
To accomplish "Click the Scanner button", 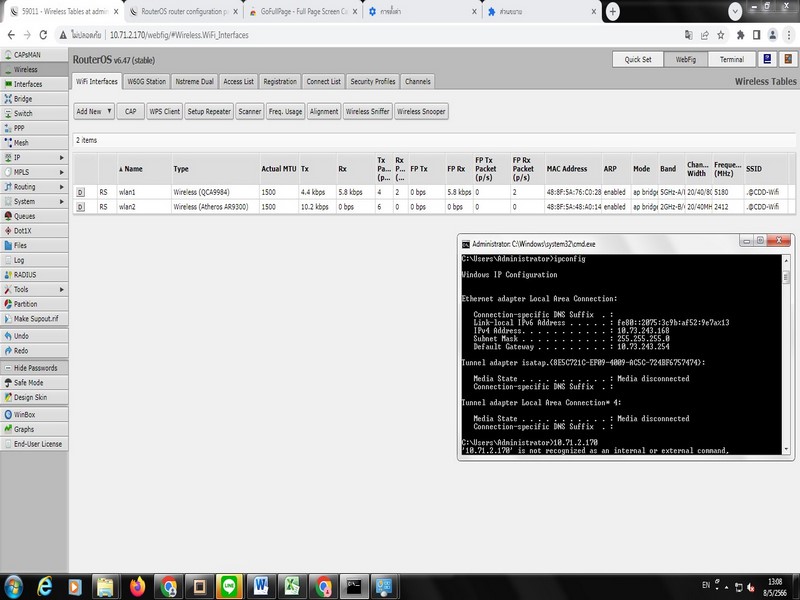I will click(x=249, y=111).
